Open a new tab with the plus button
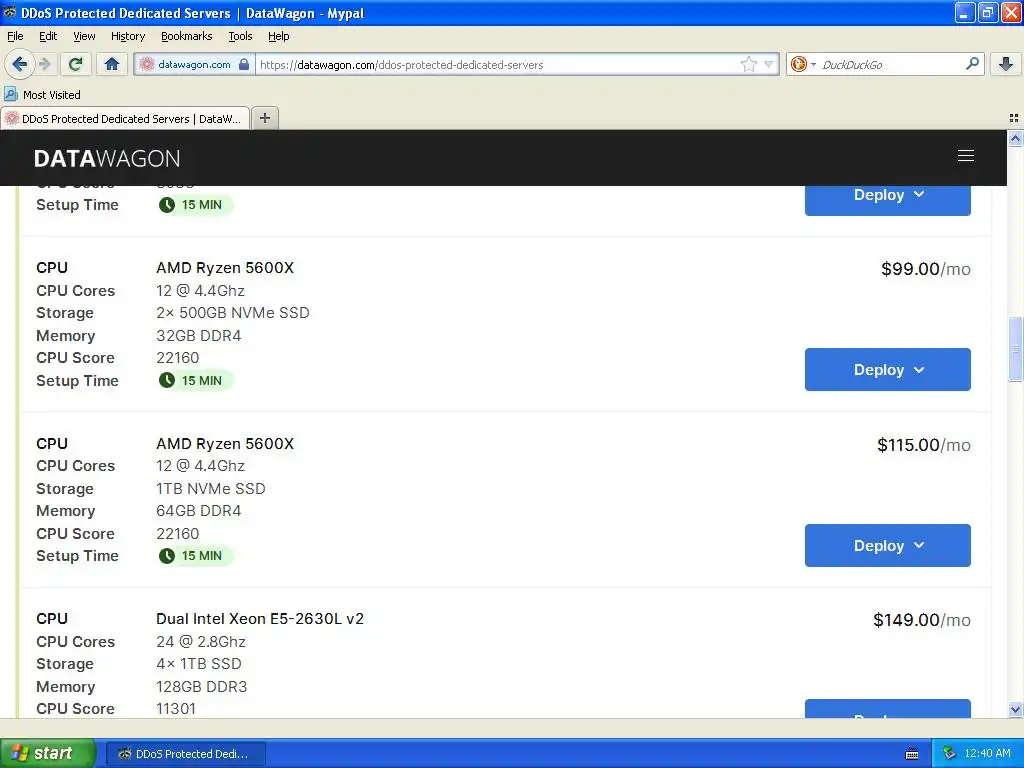This screenshot has height=768, width=1024. point(264,118)
